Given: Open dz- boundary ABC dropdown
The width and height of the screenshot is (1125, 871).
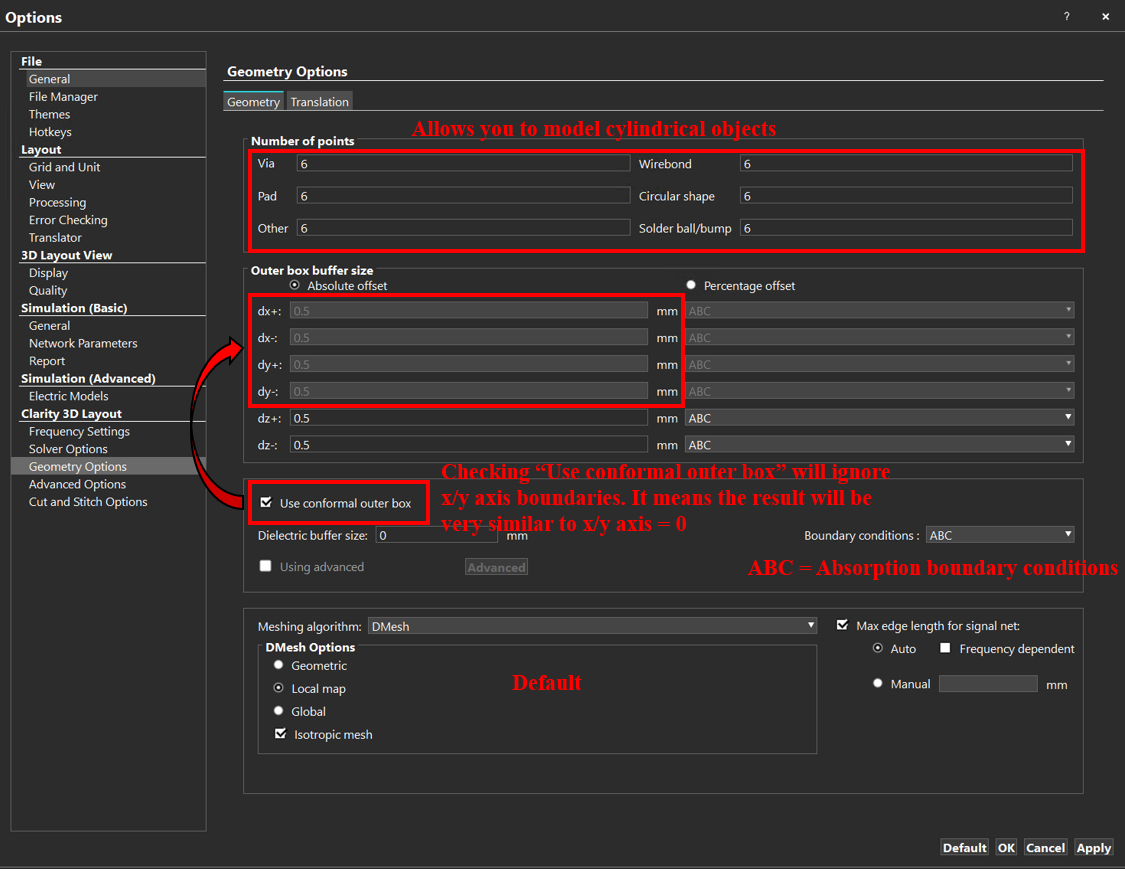Looking at the screenshot, I should [880, 445].
